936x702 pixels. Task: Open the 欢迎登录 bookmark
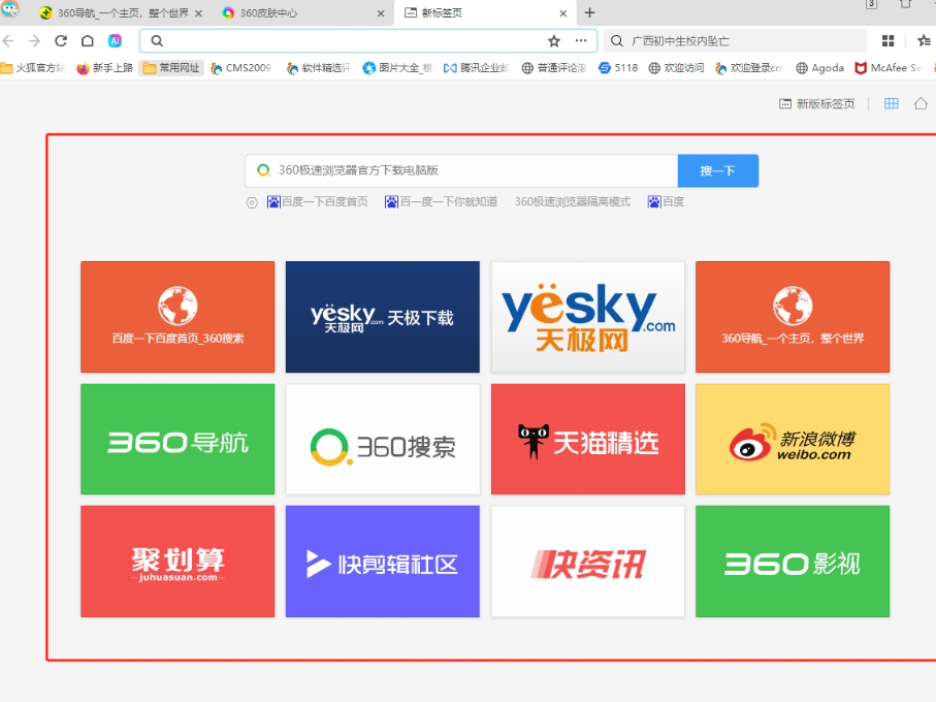(749, 68)
